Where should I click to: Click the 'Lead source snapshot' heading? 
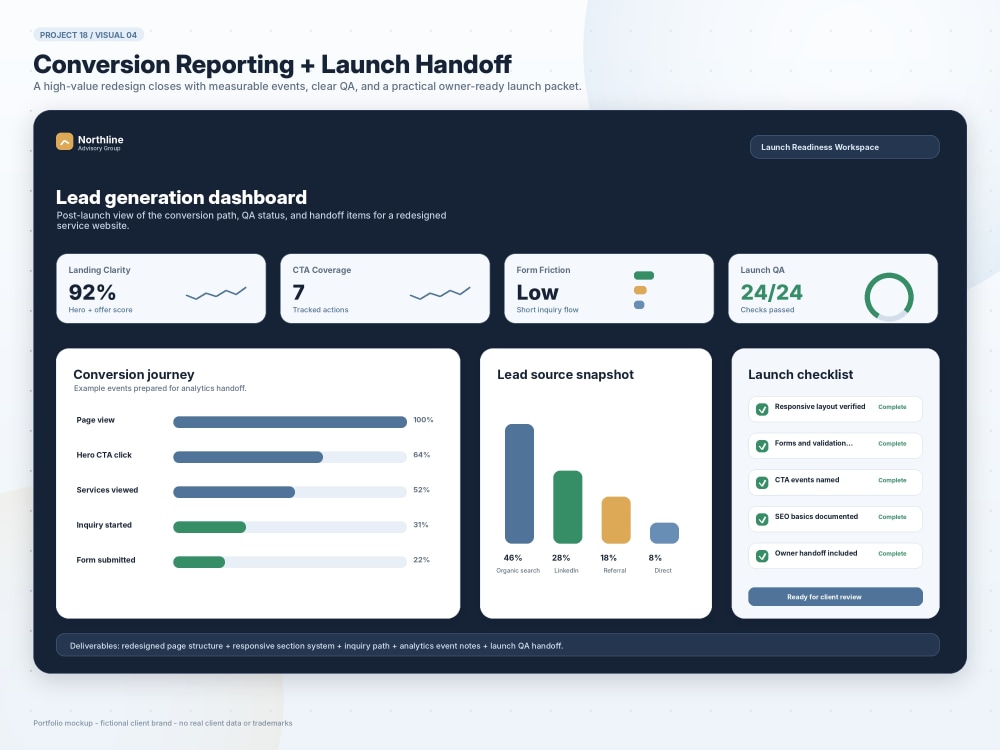(565, 374)
